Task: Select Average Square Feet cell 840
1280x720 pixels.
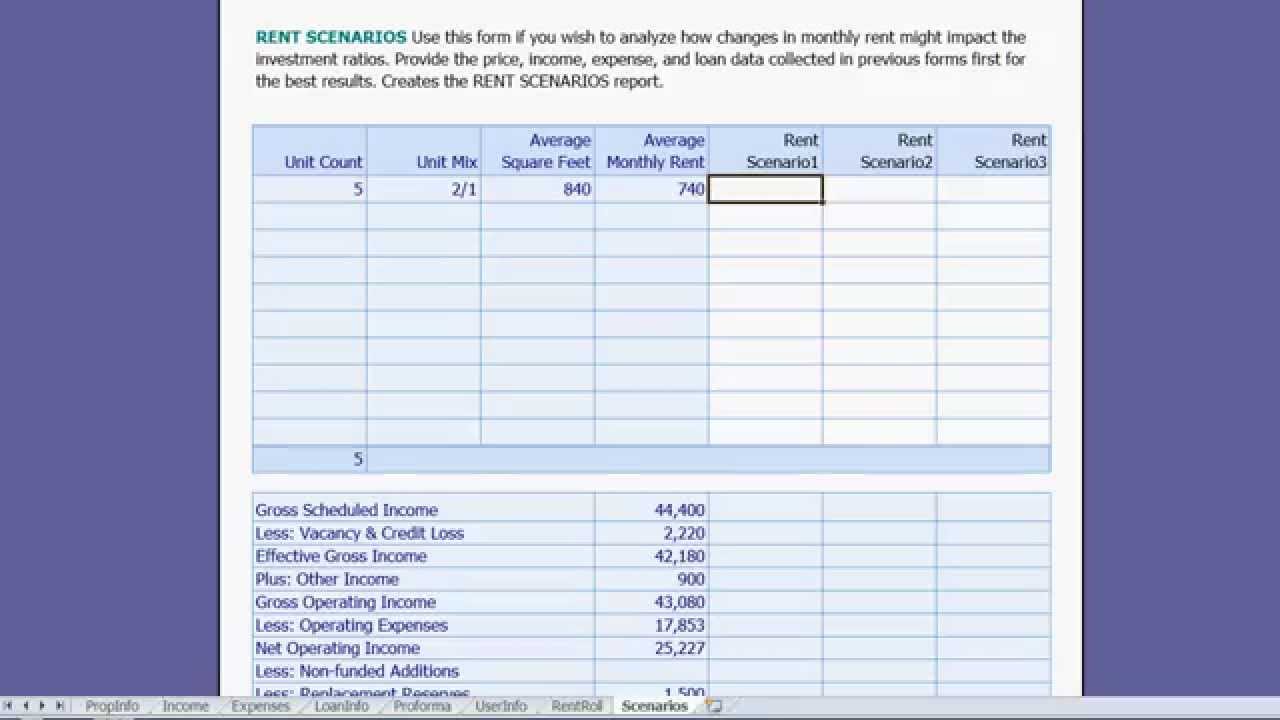Action: (538, 189)
